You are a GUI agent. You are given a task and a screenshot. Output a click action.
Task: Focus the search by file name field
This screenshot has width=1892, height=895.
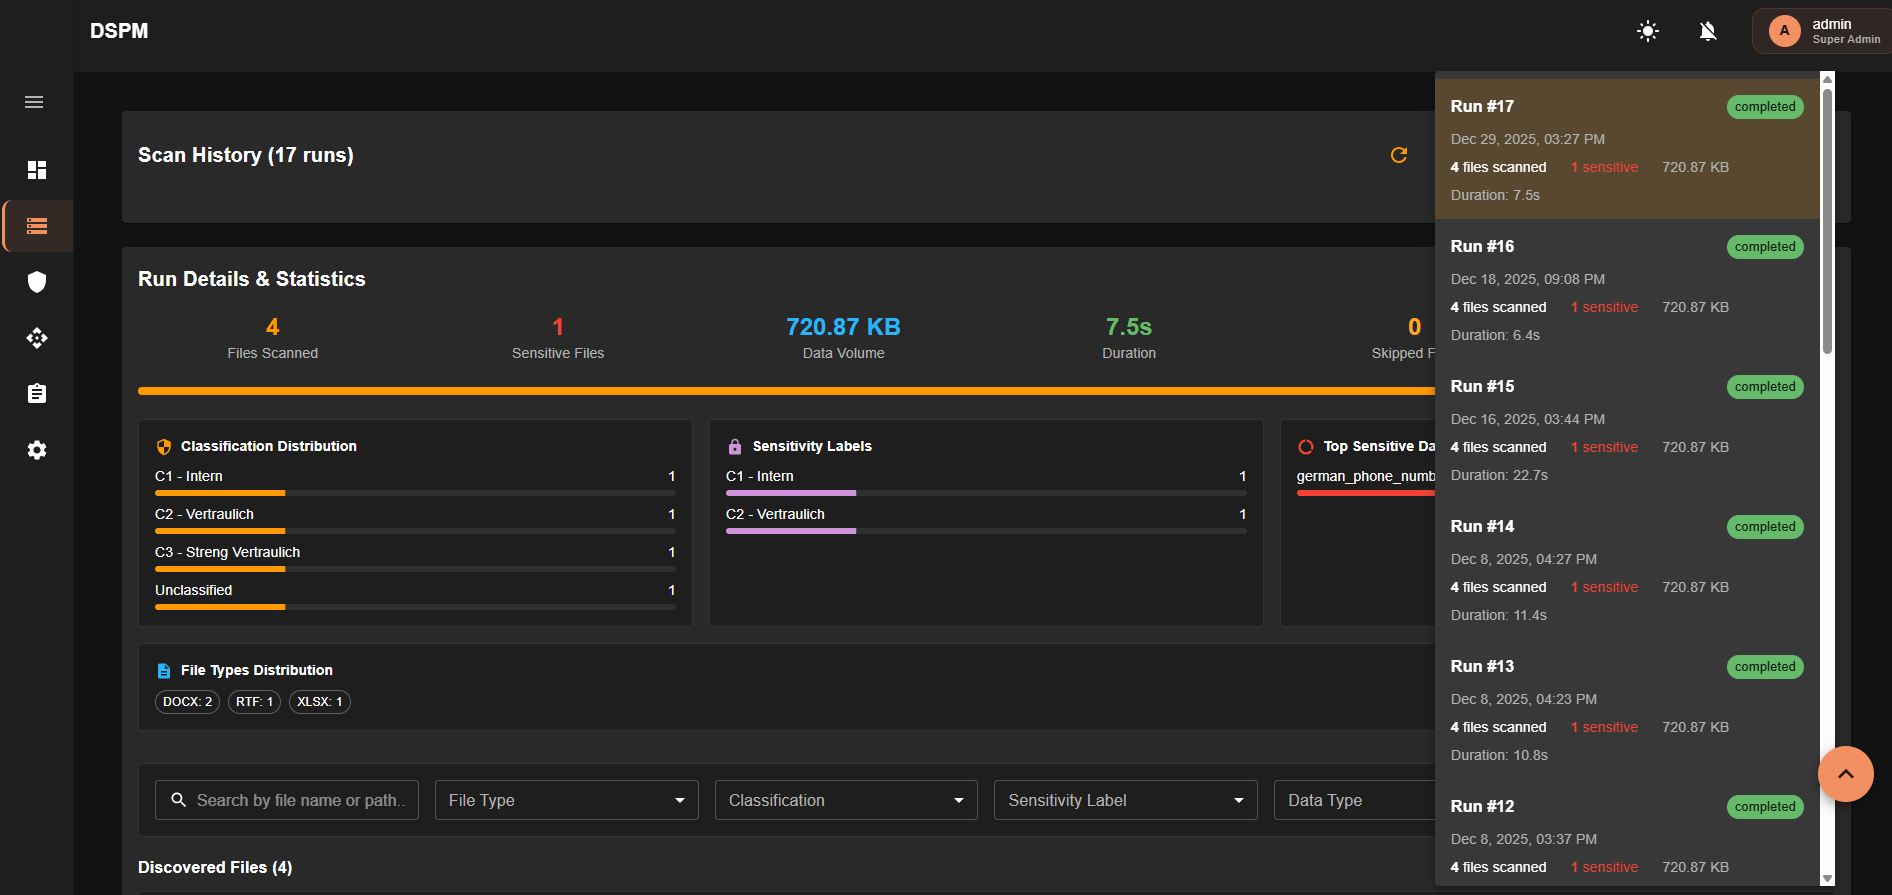(287, 800)
